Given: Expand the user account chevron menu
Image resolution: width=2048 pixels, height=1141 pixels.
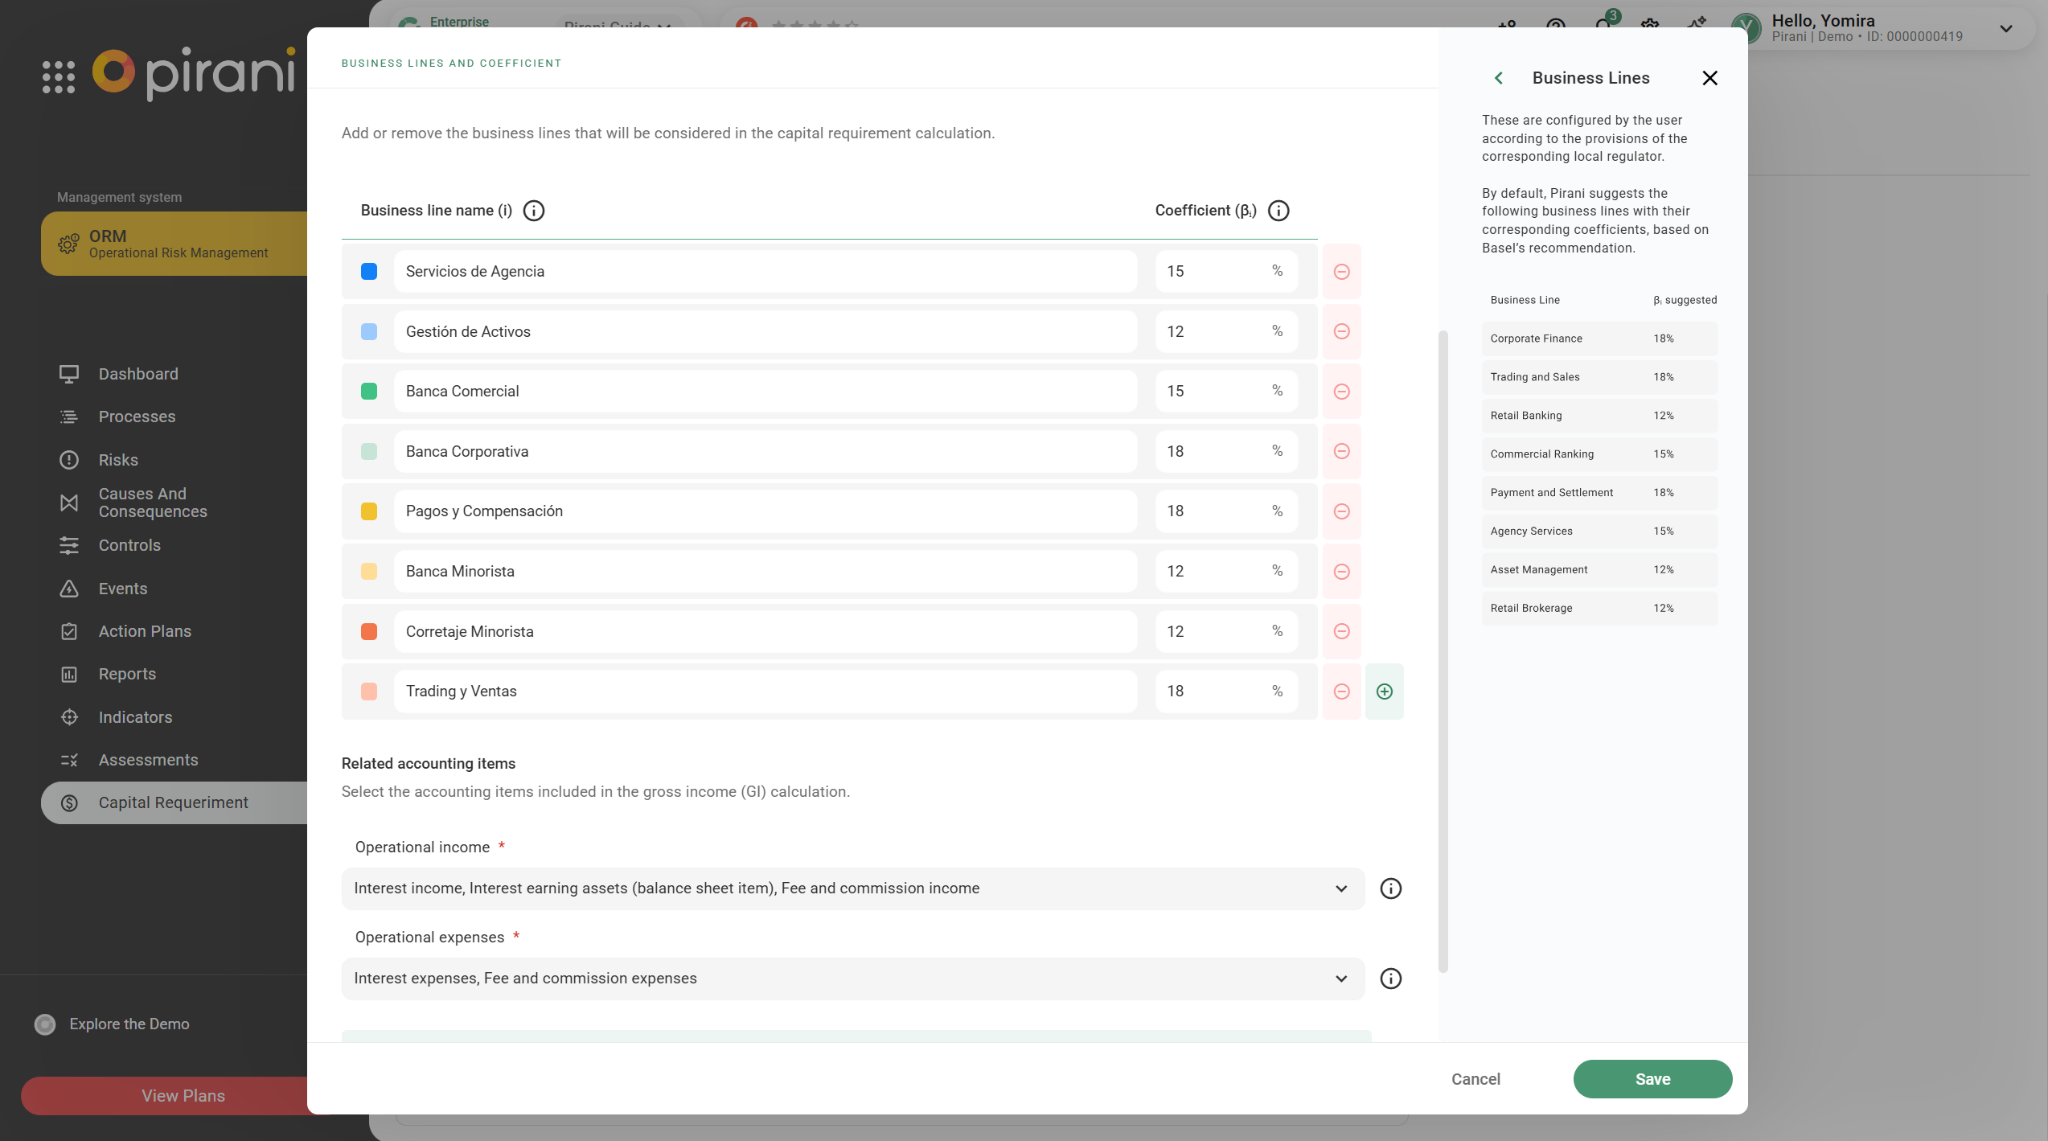Looking at the screenshot, I should (2005, 29).
